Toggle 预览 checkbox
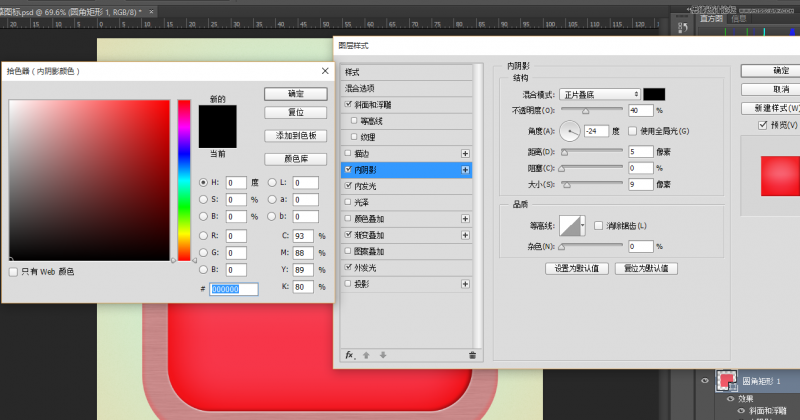 [x=763, y=125]
